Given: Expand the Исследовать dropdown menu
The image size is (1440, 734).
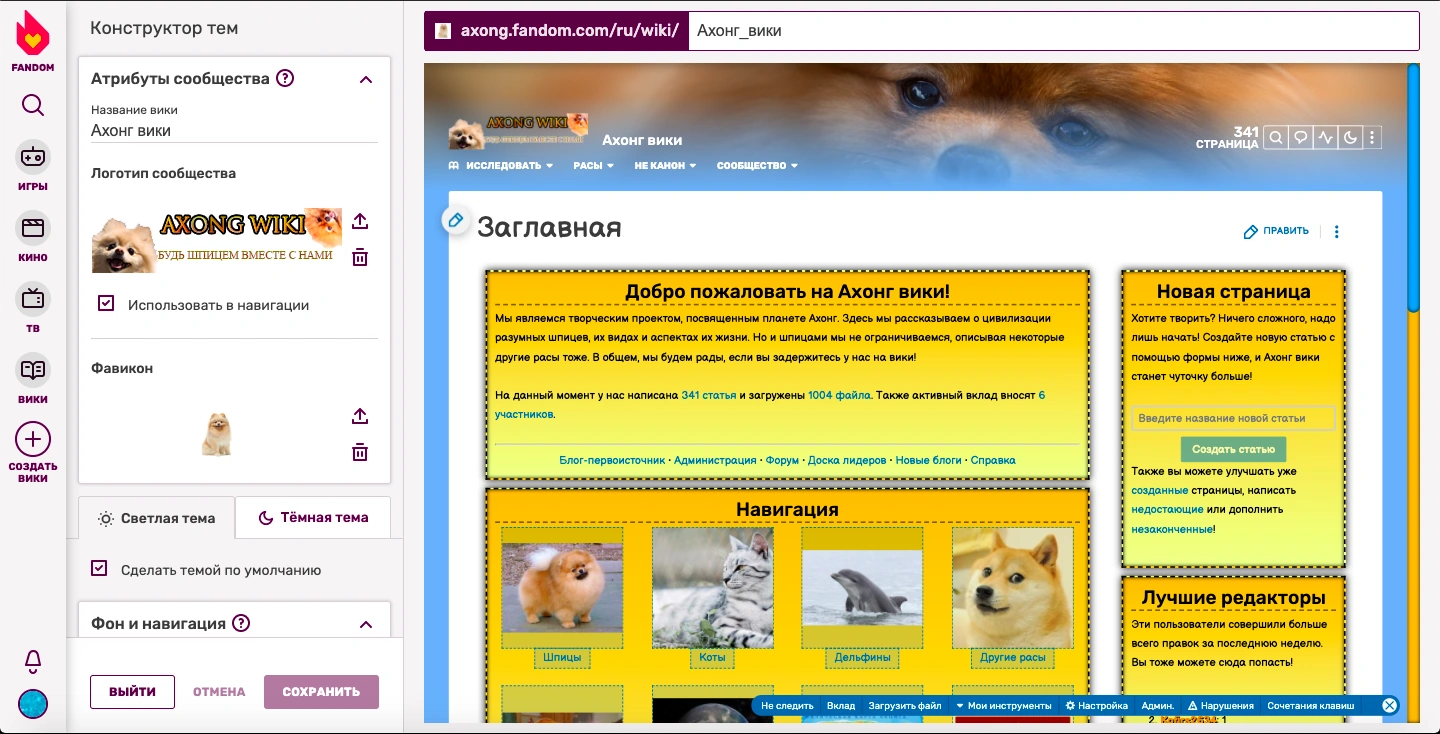Looking at the screenshot, I should 501,166.
